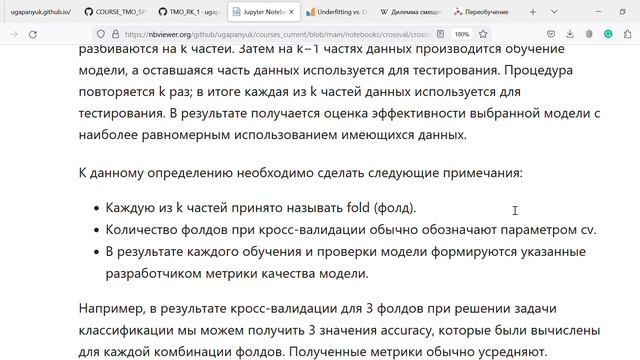The height and width of the screenshot is (360, 640).
Task: Click the 'параметром cv.' bullet text
Action: (548, 230)
